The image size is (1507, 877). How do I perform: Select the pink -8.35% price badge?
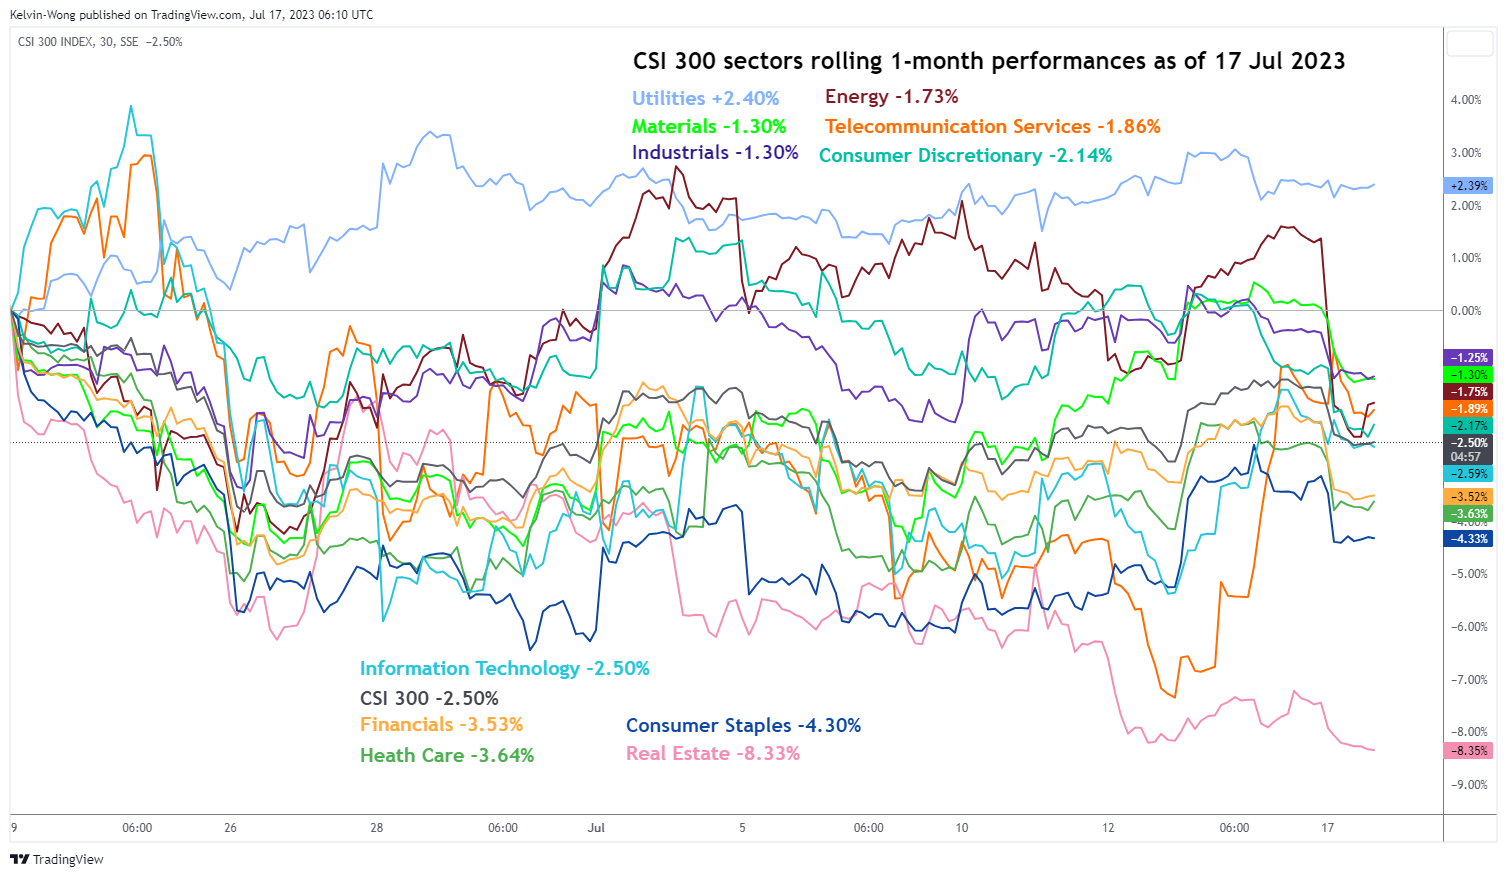1469,751
